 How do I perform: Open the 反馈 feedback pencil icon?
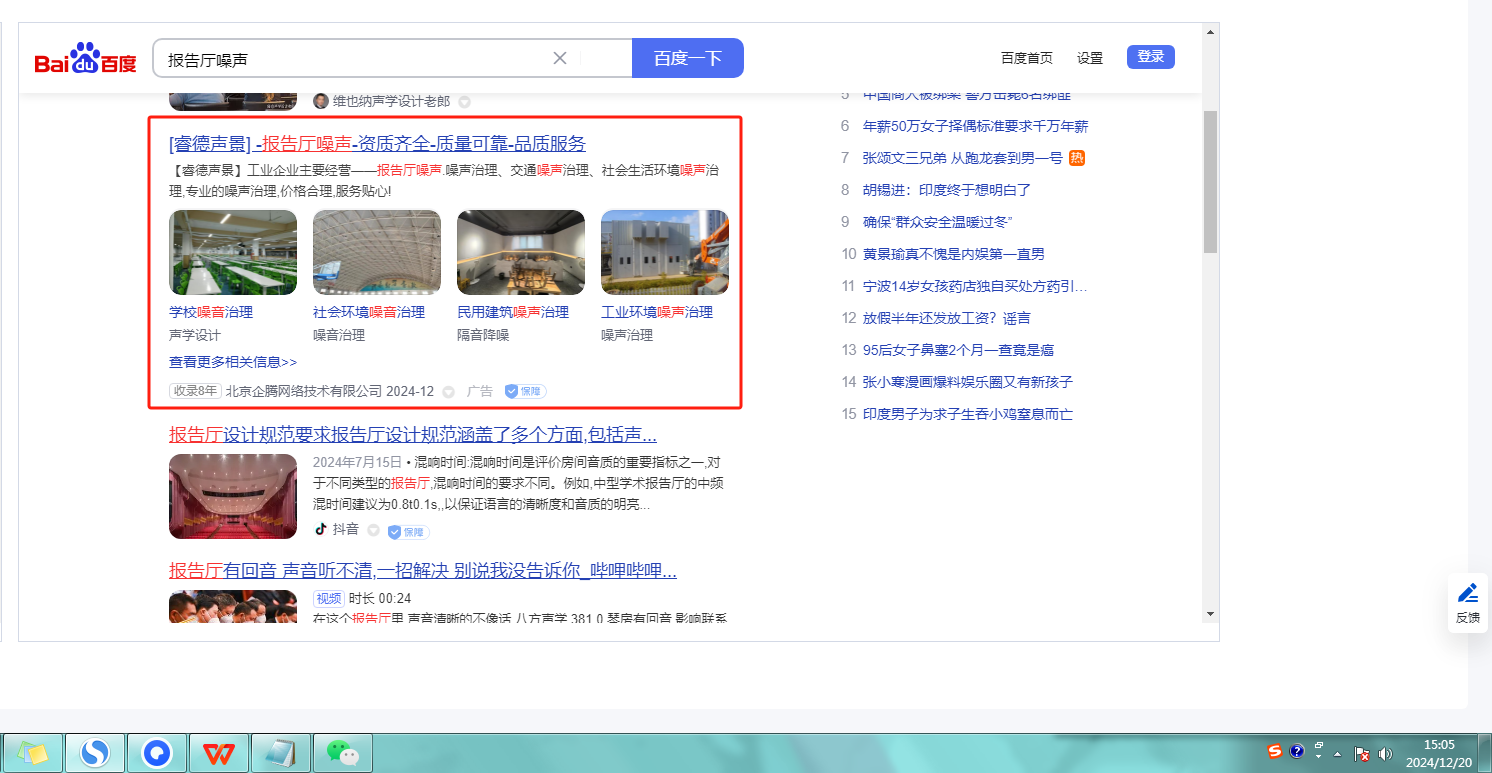coord(1467,593)
